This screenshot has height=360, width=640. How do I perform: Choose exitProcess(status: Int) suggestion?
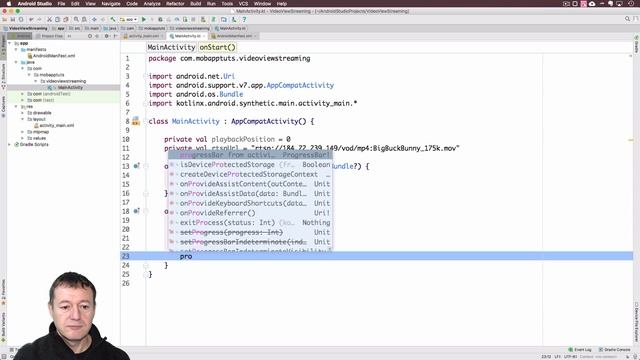(x=250, y=222)
